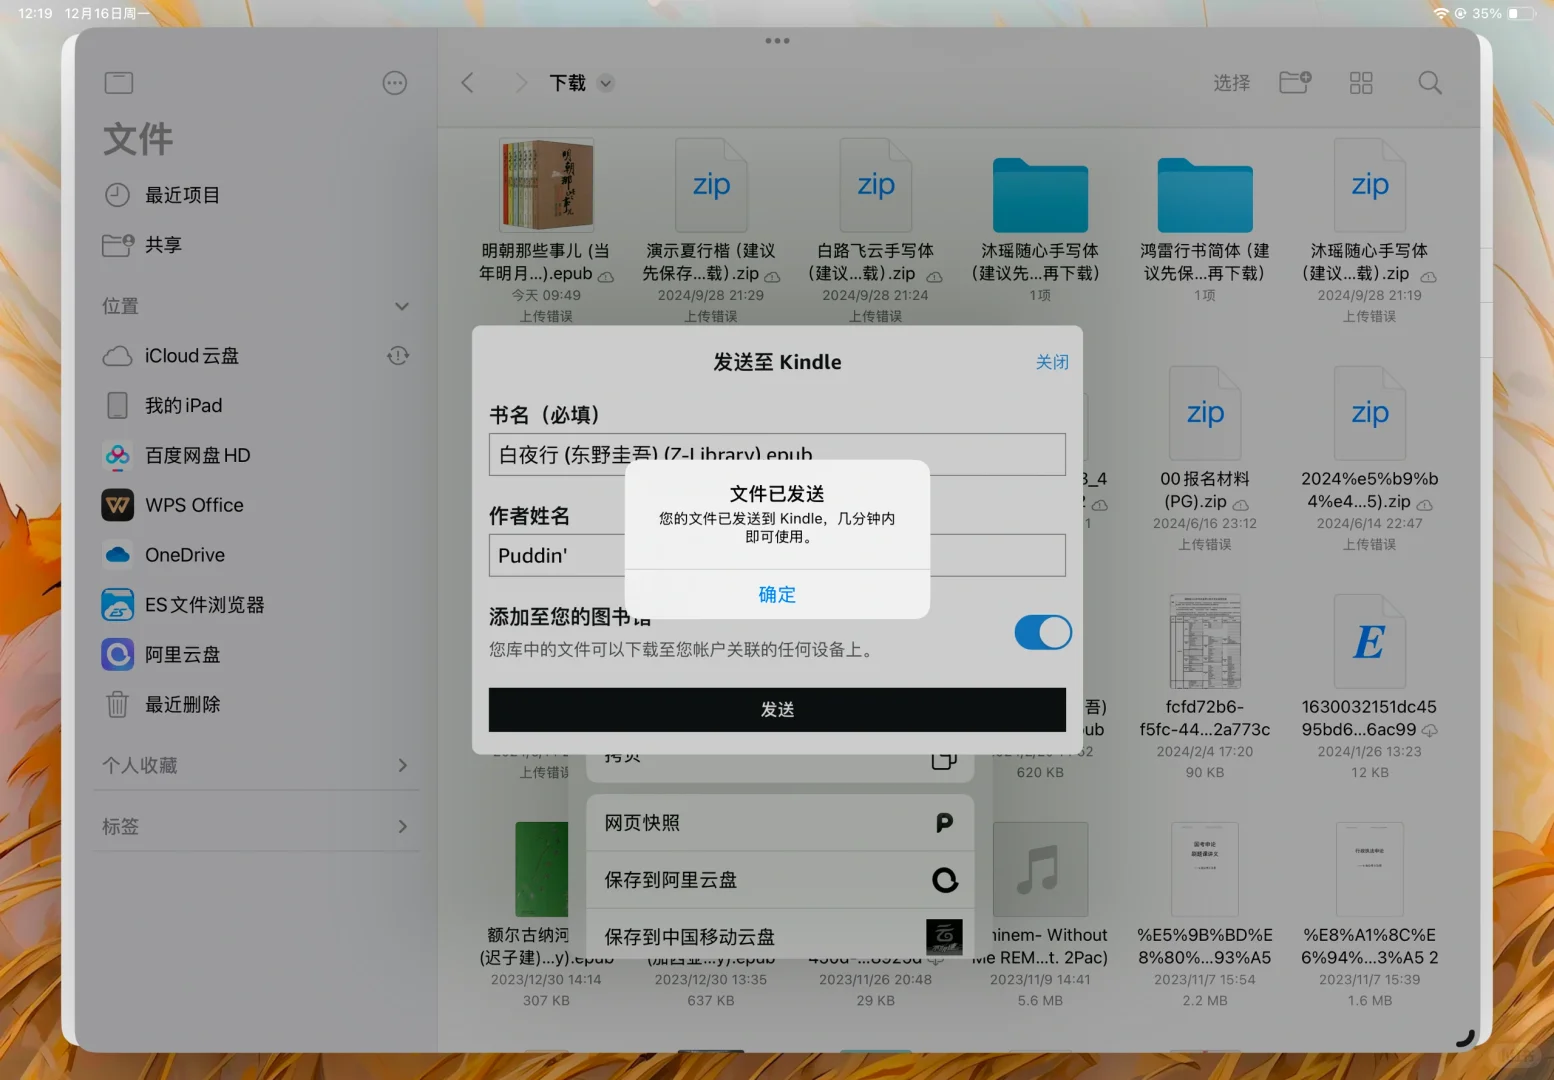Image resolution: width=1554 pixels, height=1080 pixels.
Task: Open 演示夏行楷 zip file icon
Action: 711,186
